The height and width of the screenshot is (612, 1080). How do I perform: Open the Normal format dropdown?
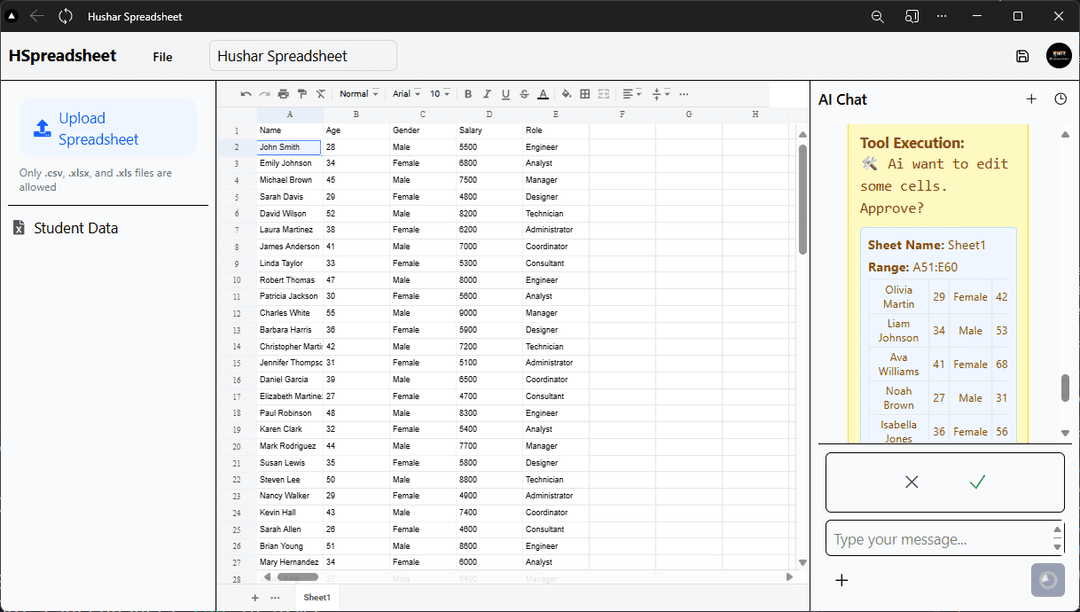tap(358, 94)
